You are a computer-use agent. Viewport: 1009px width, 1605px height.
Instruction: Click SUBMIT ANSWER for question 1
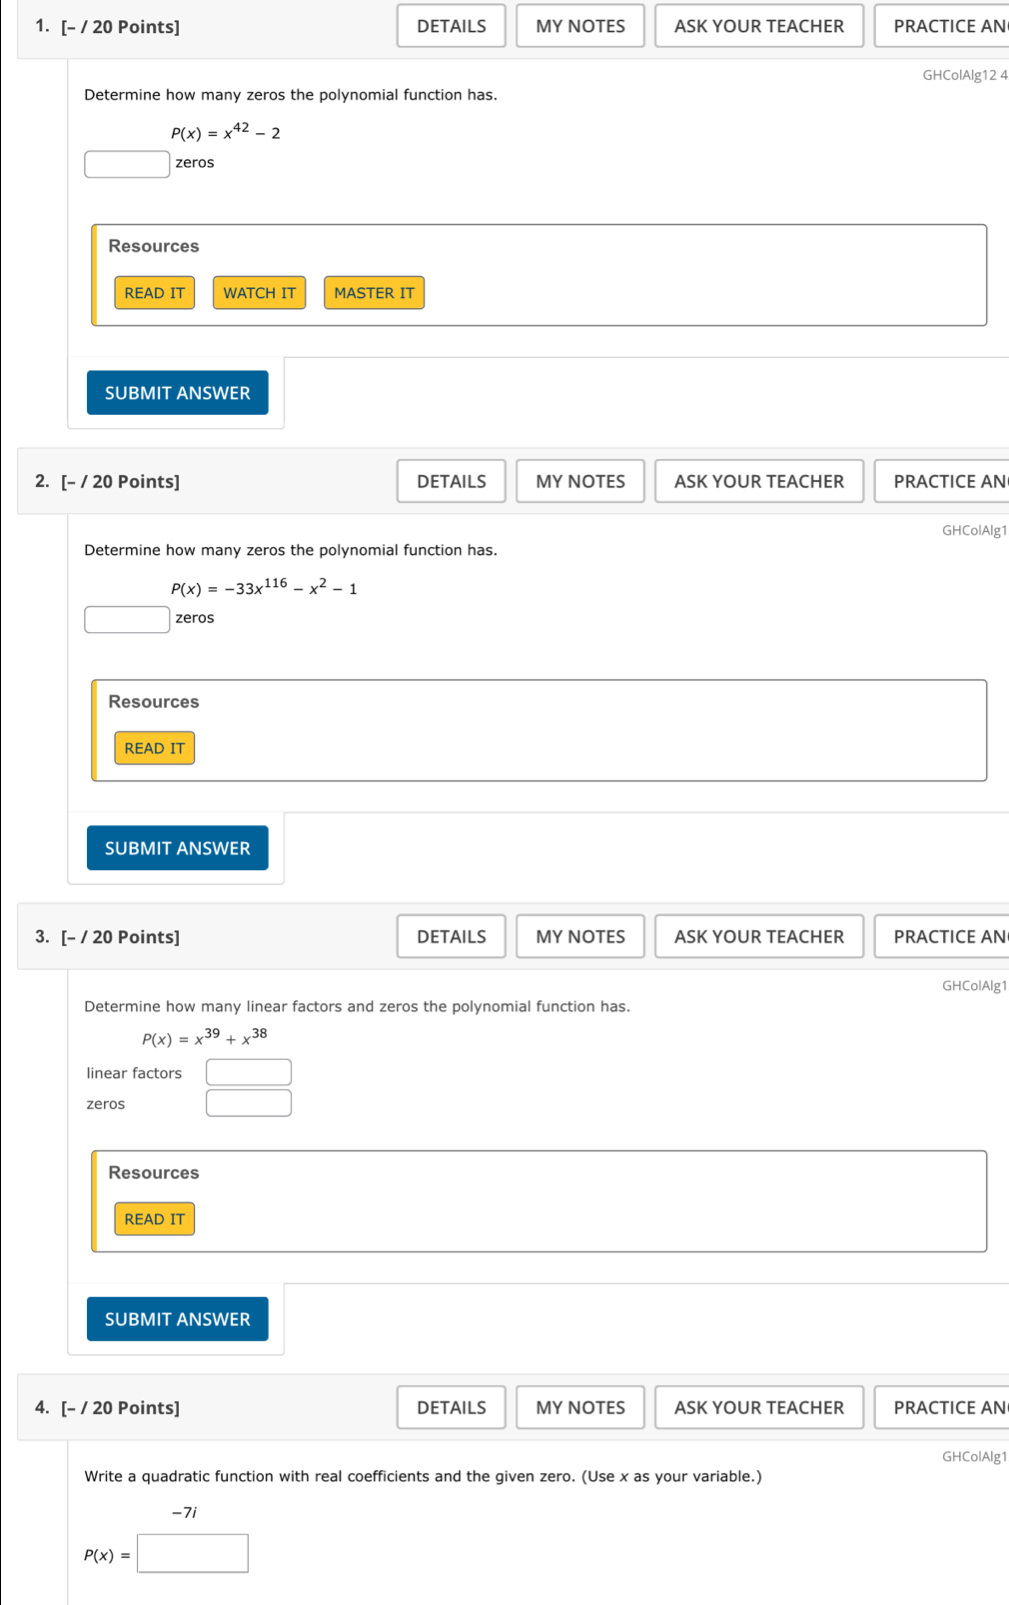[x=177, y=393]
